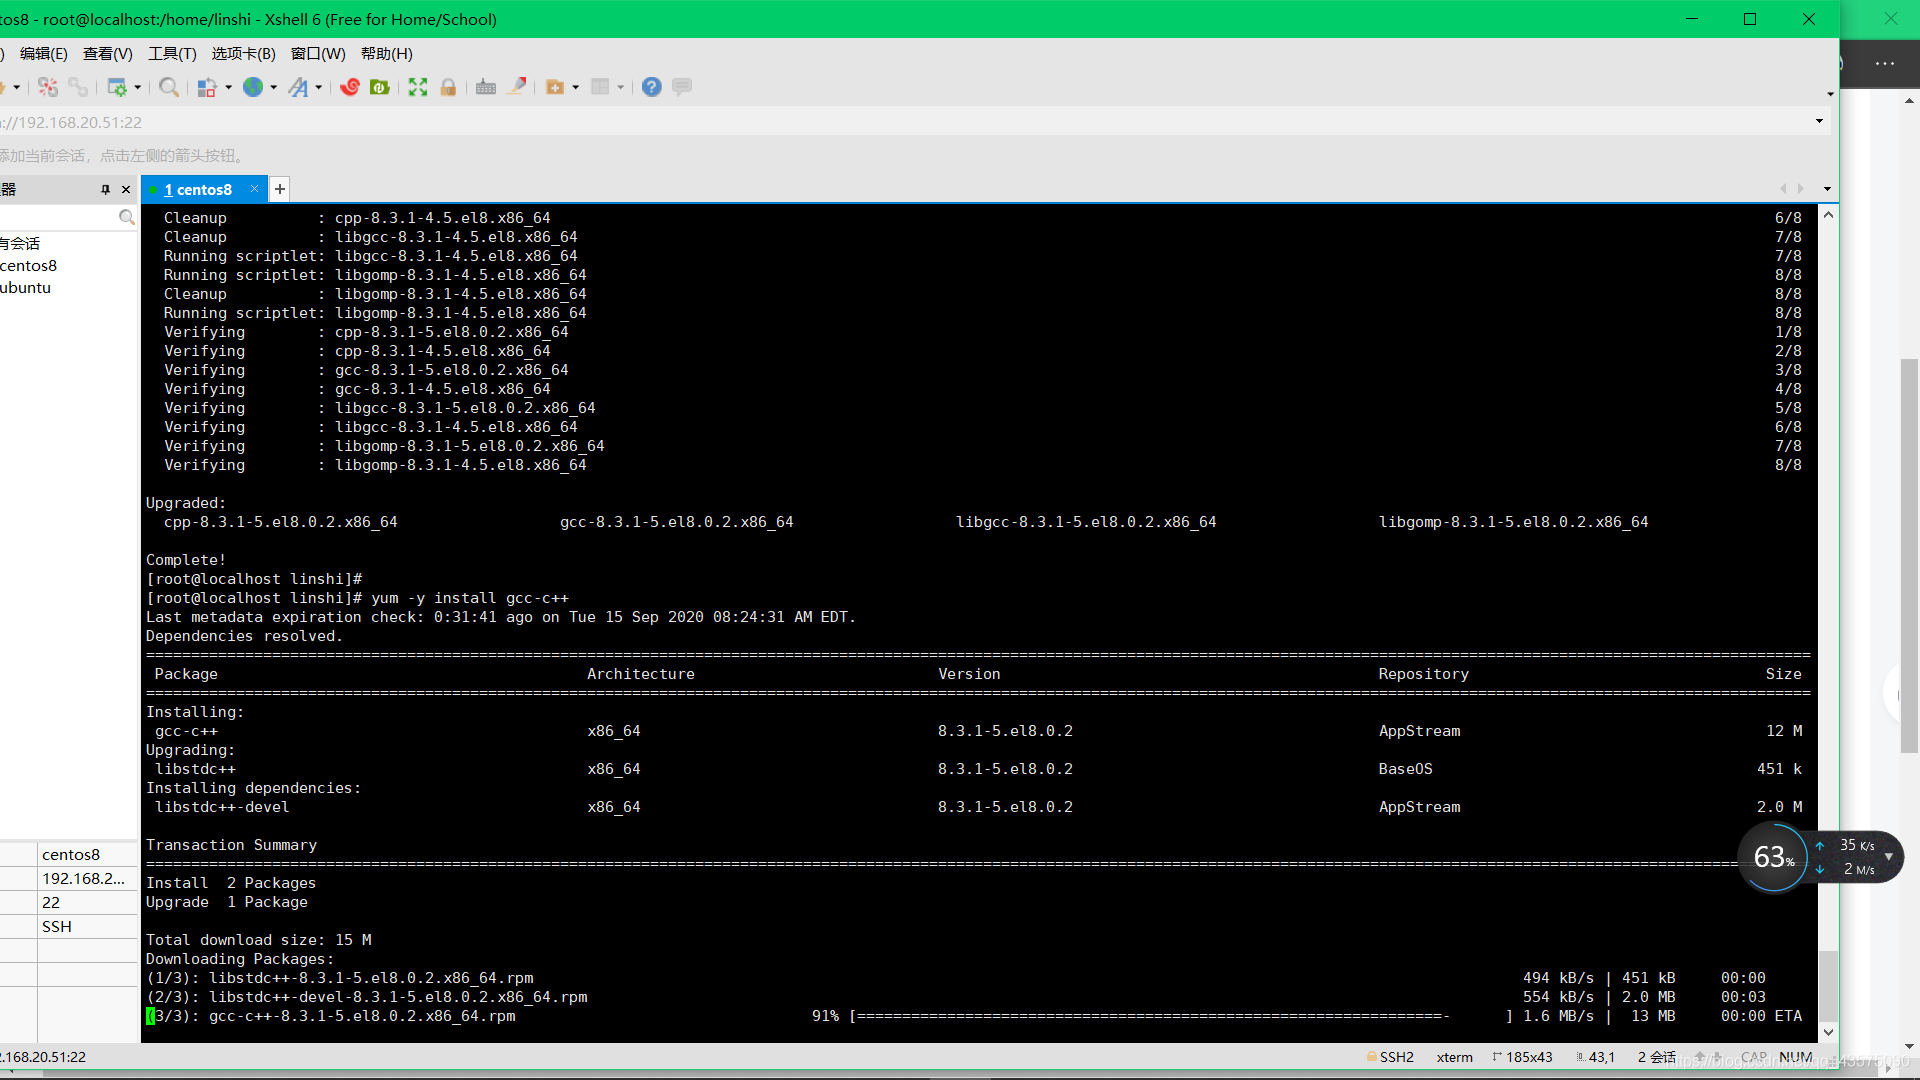Click the color scheme icon in the toolbar
Screen dimensions: 1920x1080
(207, 87)
